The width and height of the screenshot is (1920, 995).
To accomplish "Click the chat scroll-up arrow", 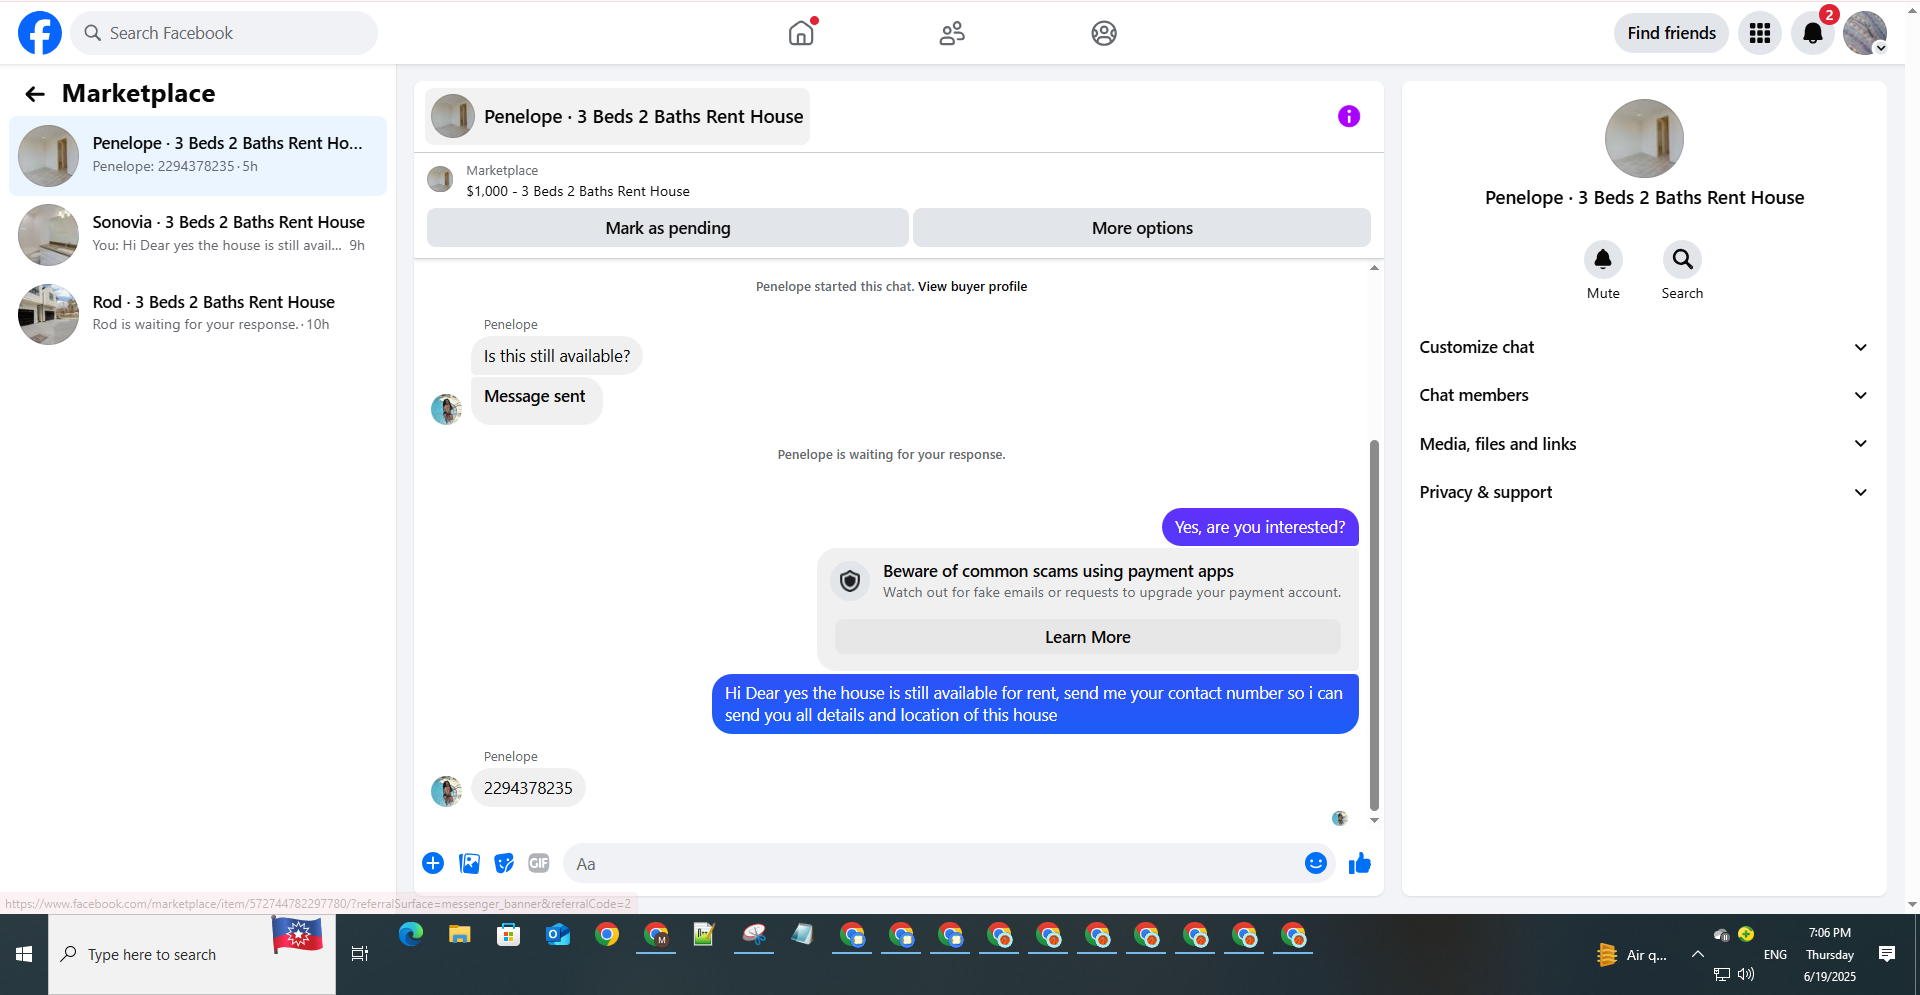I will coord(1374,268).
